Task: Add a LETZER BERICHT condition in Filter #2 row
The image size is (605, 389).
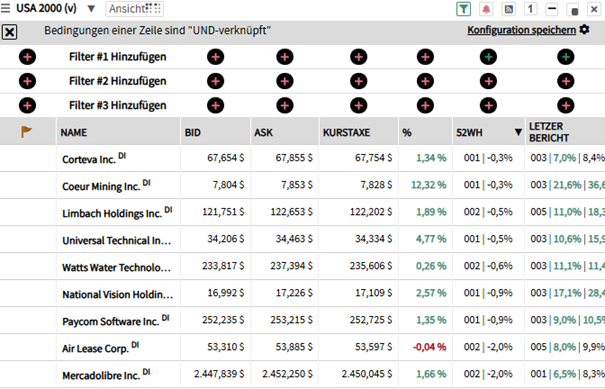Action: 566,81
